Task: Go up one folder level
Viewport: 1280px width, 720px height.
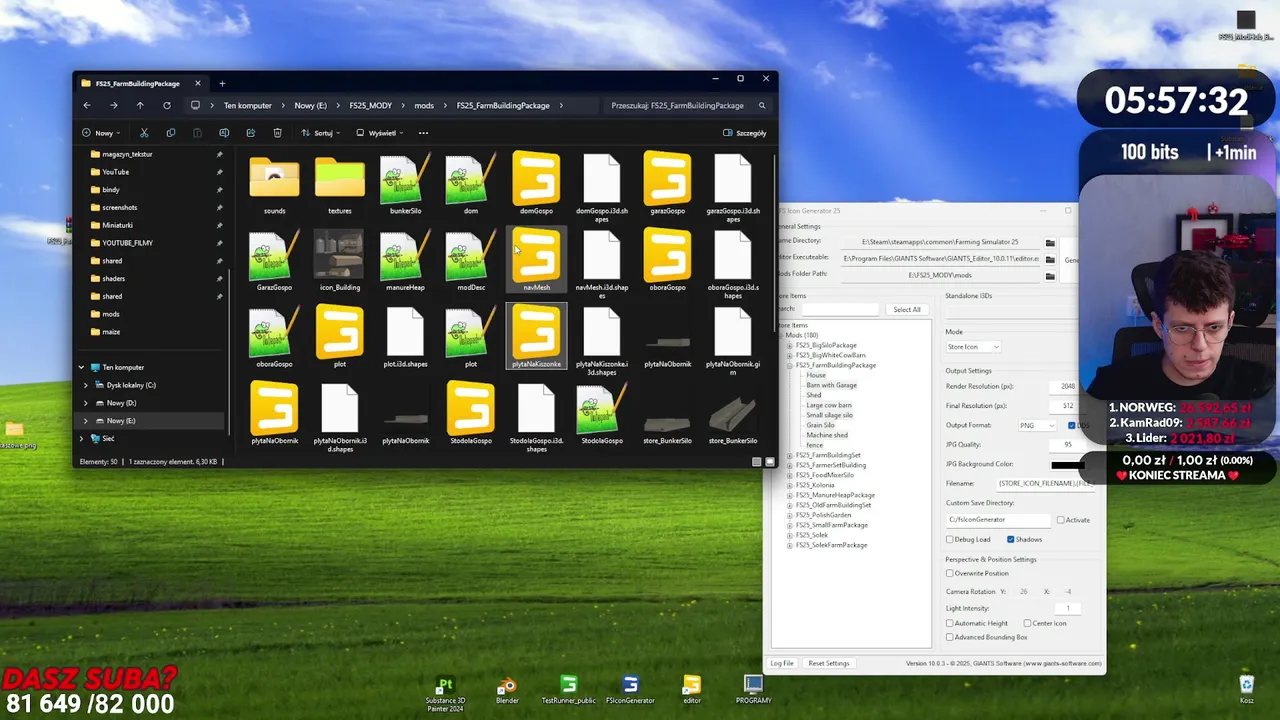Action: coord(140,105)
